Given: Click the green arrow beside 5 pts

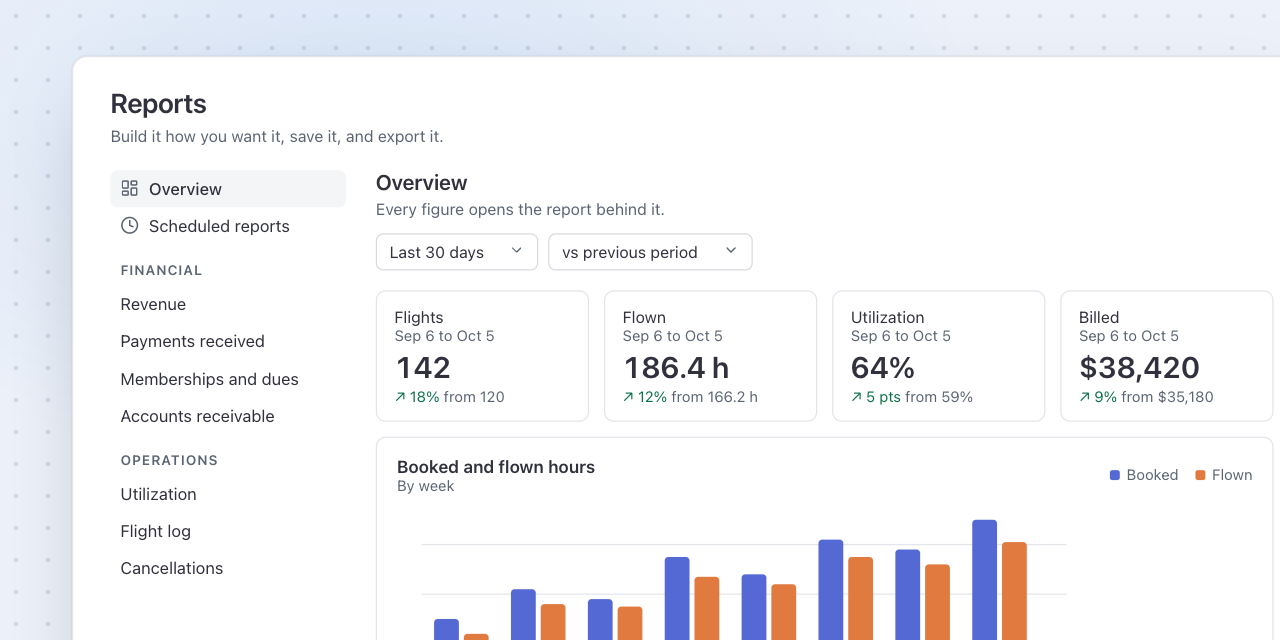Looking at the screenshot, I should tap(857, 397).
